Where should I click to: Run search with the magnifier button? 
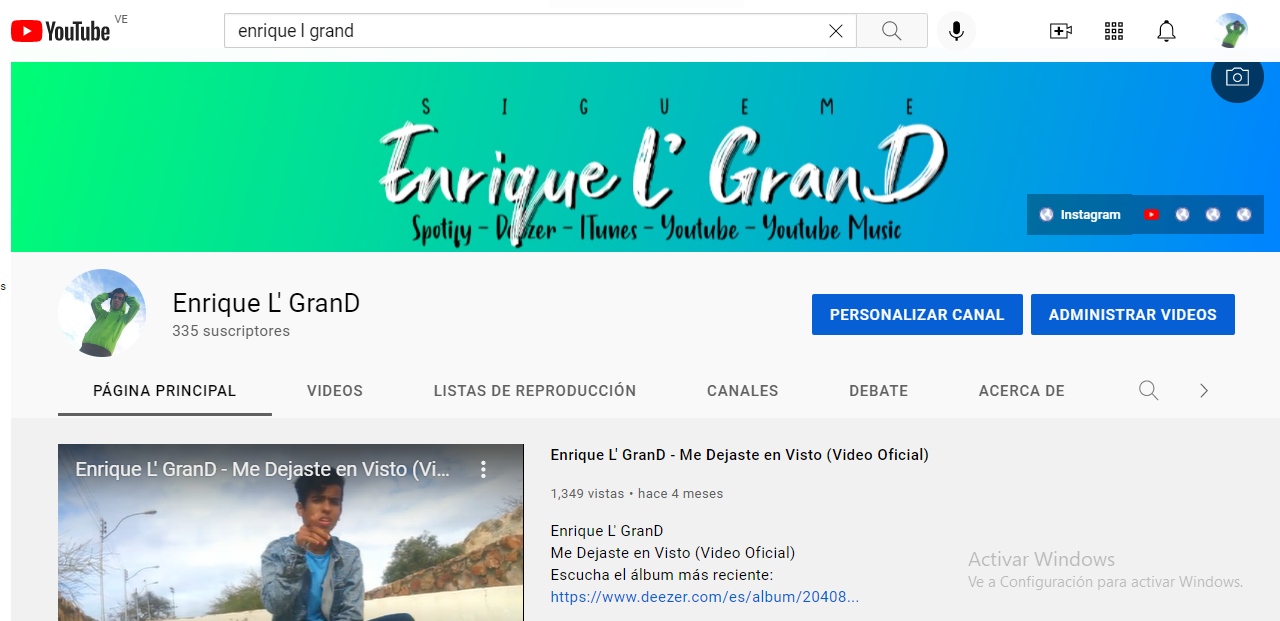892,31
